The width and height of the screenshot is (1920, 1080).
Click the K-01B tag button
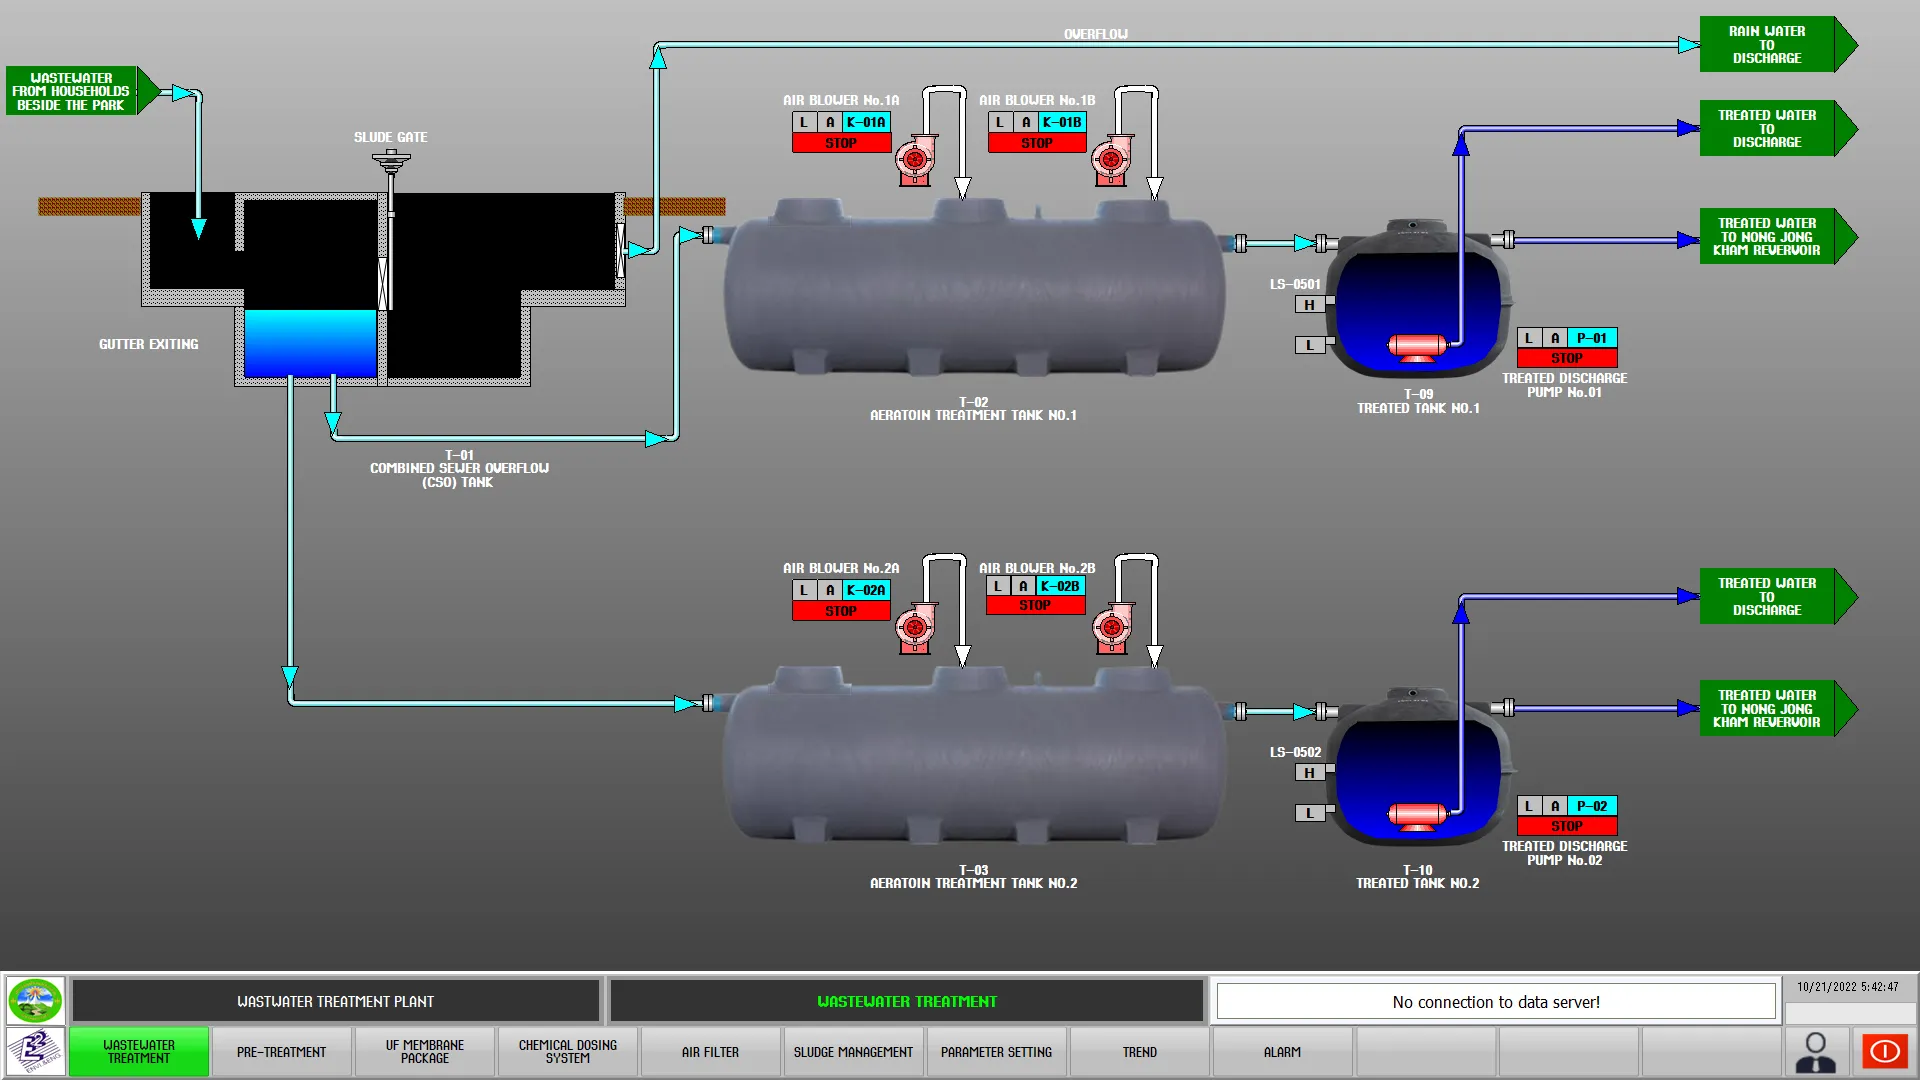[x=1062, y=122]
